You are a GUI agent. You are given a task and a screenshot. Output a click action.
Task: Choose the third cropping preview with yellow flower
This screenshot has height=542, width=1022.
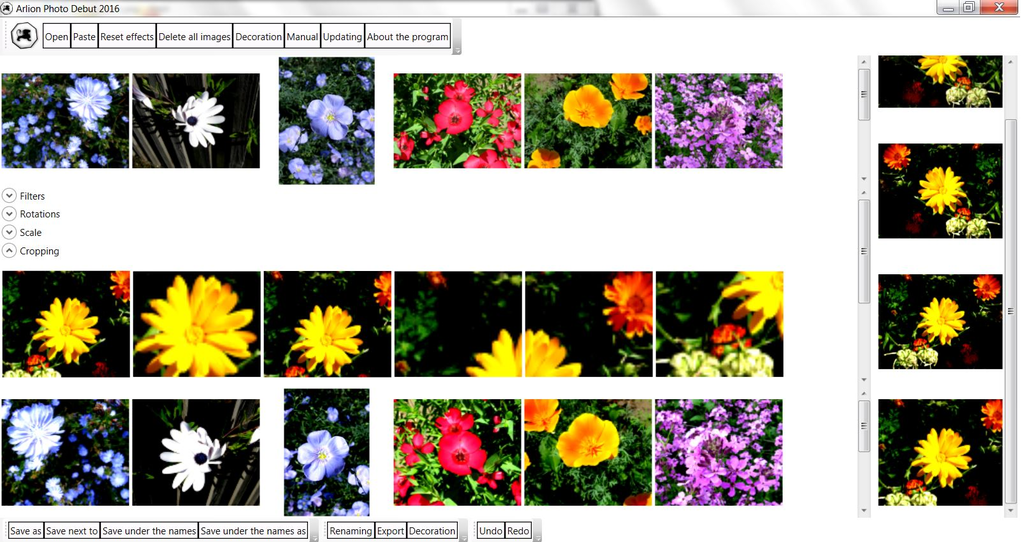tap(327, 324)
